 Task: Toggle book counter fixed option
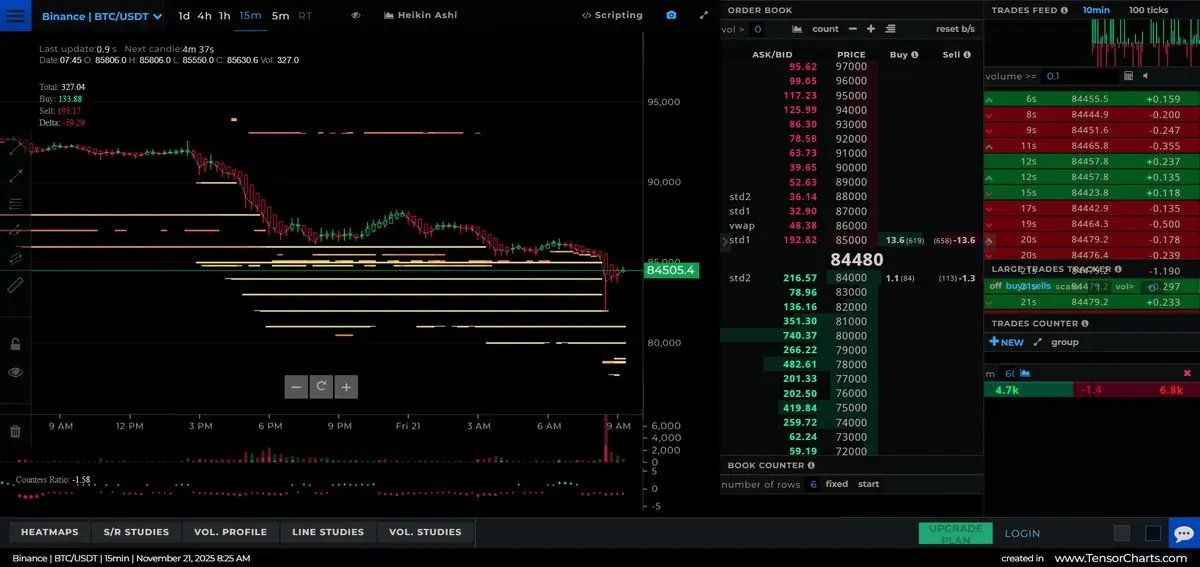(x=837, y=484)
